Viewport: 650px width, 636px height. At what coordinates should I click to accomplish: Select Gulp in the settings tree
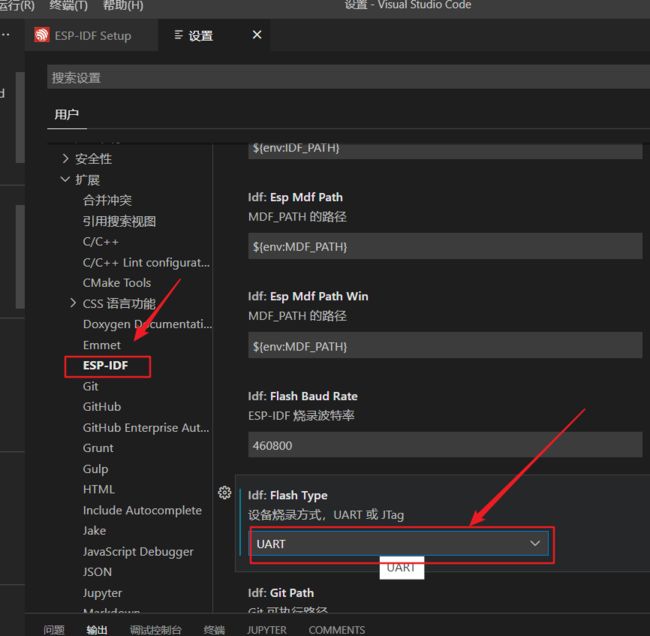(95, 469)
